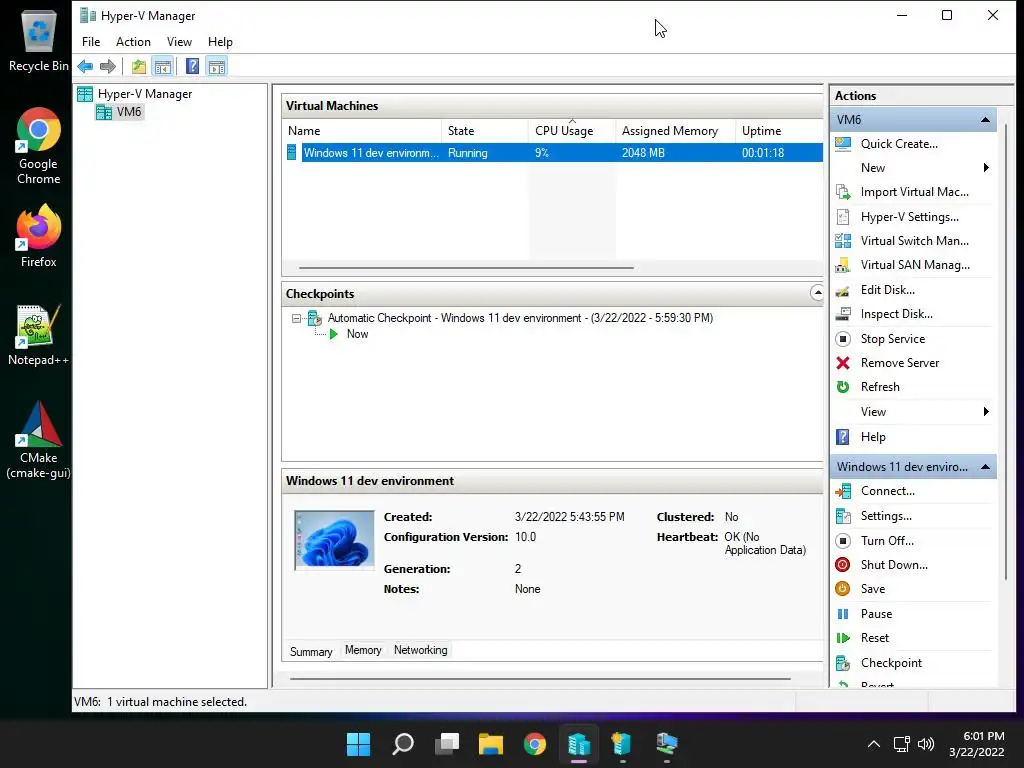1024x768 pixels.
Task: Open Firefox desktop shortcut
Action: point(39,236)
